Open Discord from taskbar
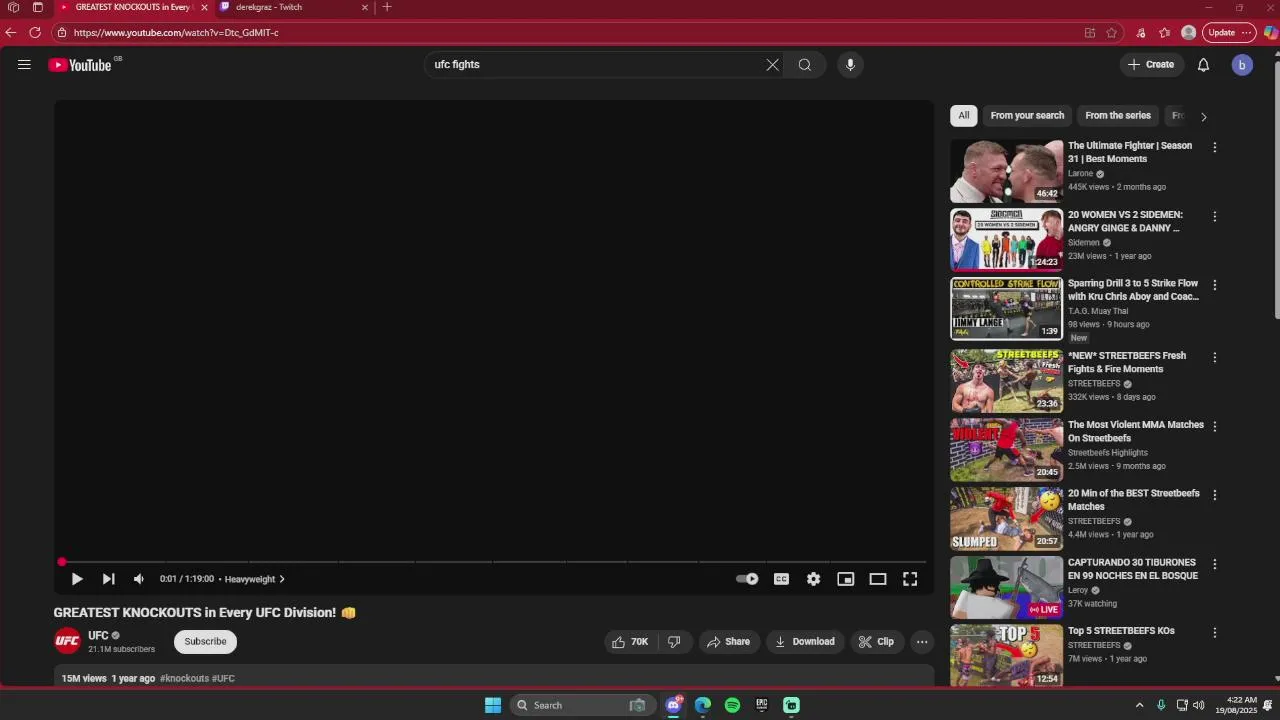 tap(674, 705)
